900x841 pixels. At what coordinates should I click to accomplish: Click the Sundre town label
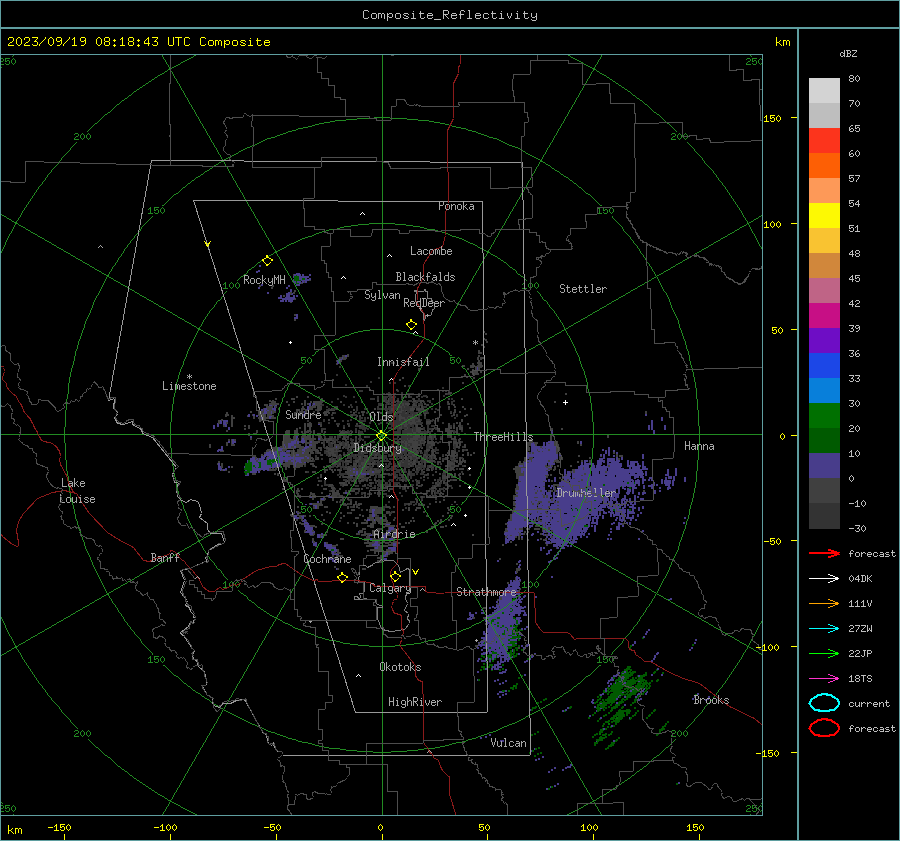[x=303, y=415]
